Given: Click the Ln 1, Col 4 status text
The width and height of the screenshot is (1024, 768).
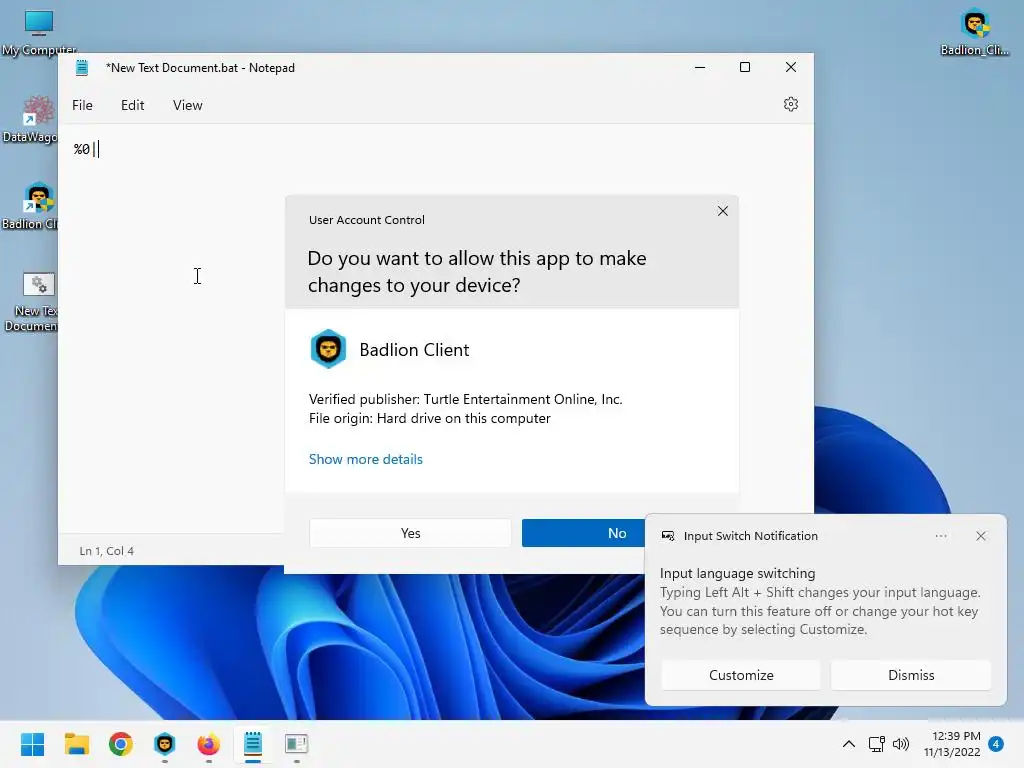Looking at the screenshot, I should point(106,551).
